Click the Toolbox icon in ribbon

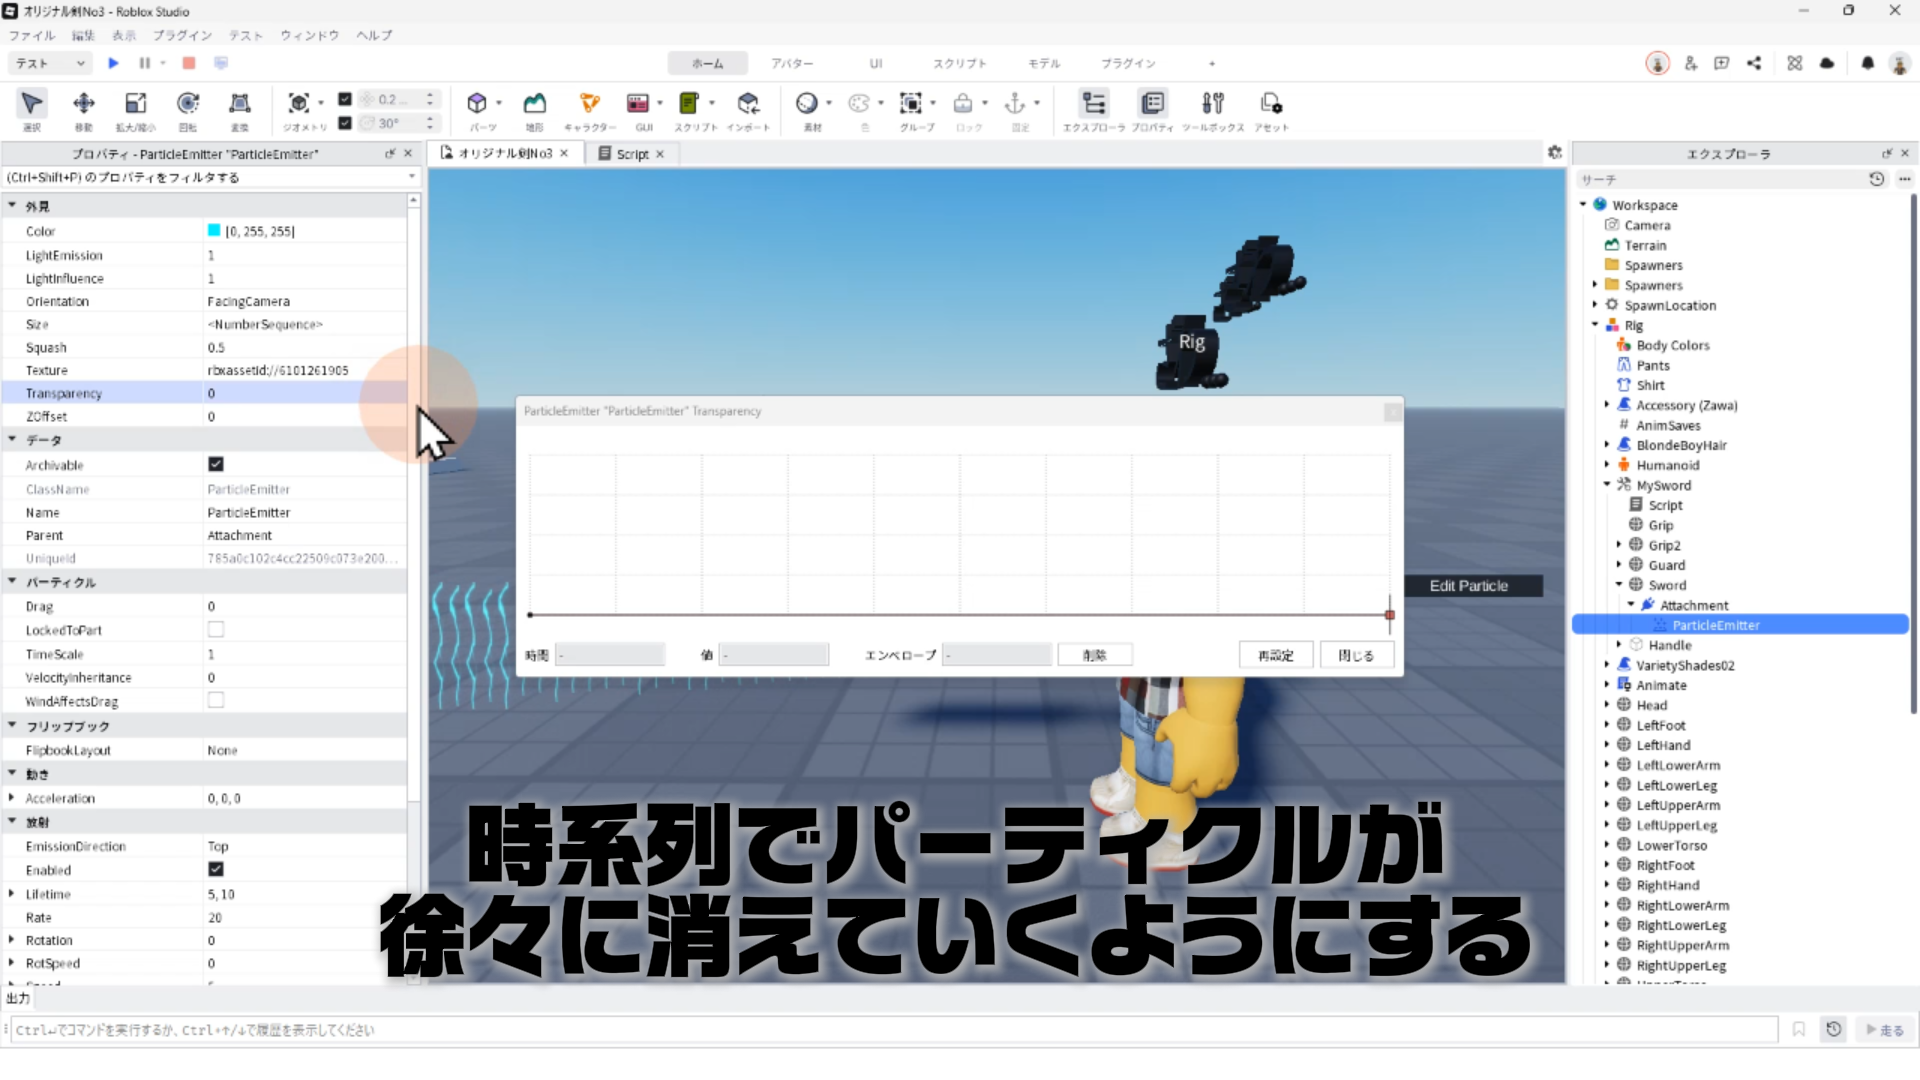tap(1212, 104)
